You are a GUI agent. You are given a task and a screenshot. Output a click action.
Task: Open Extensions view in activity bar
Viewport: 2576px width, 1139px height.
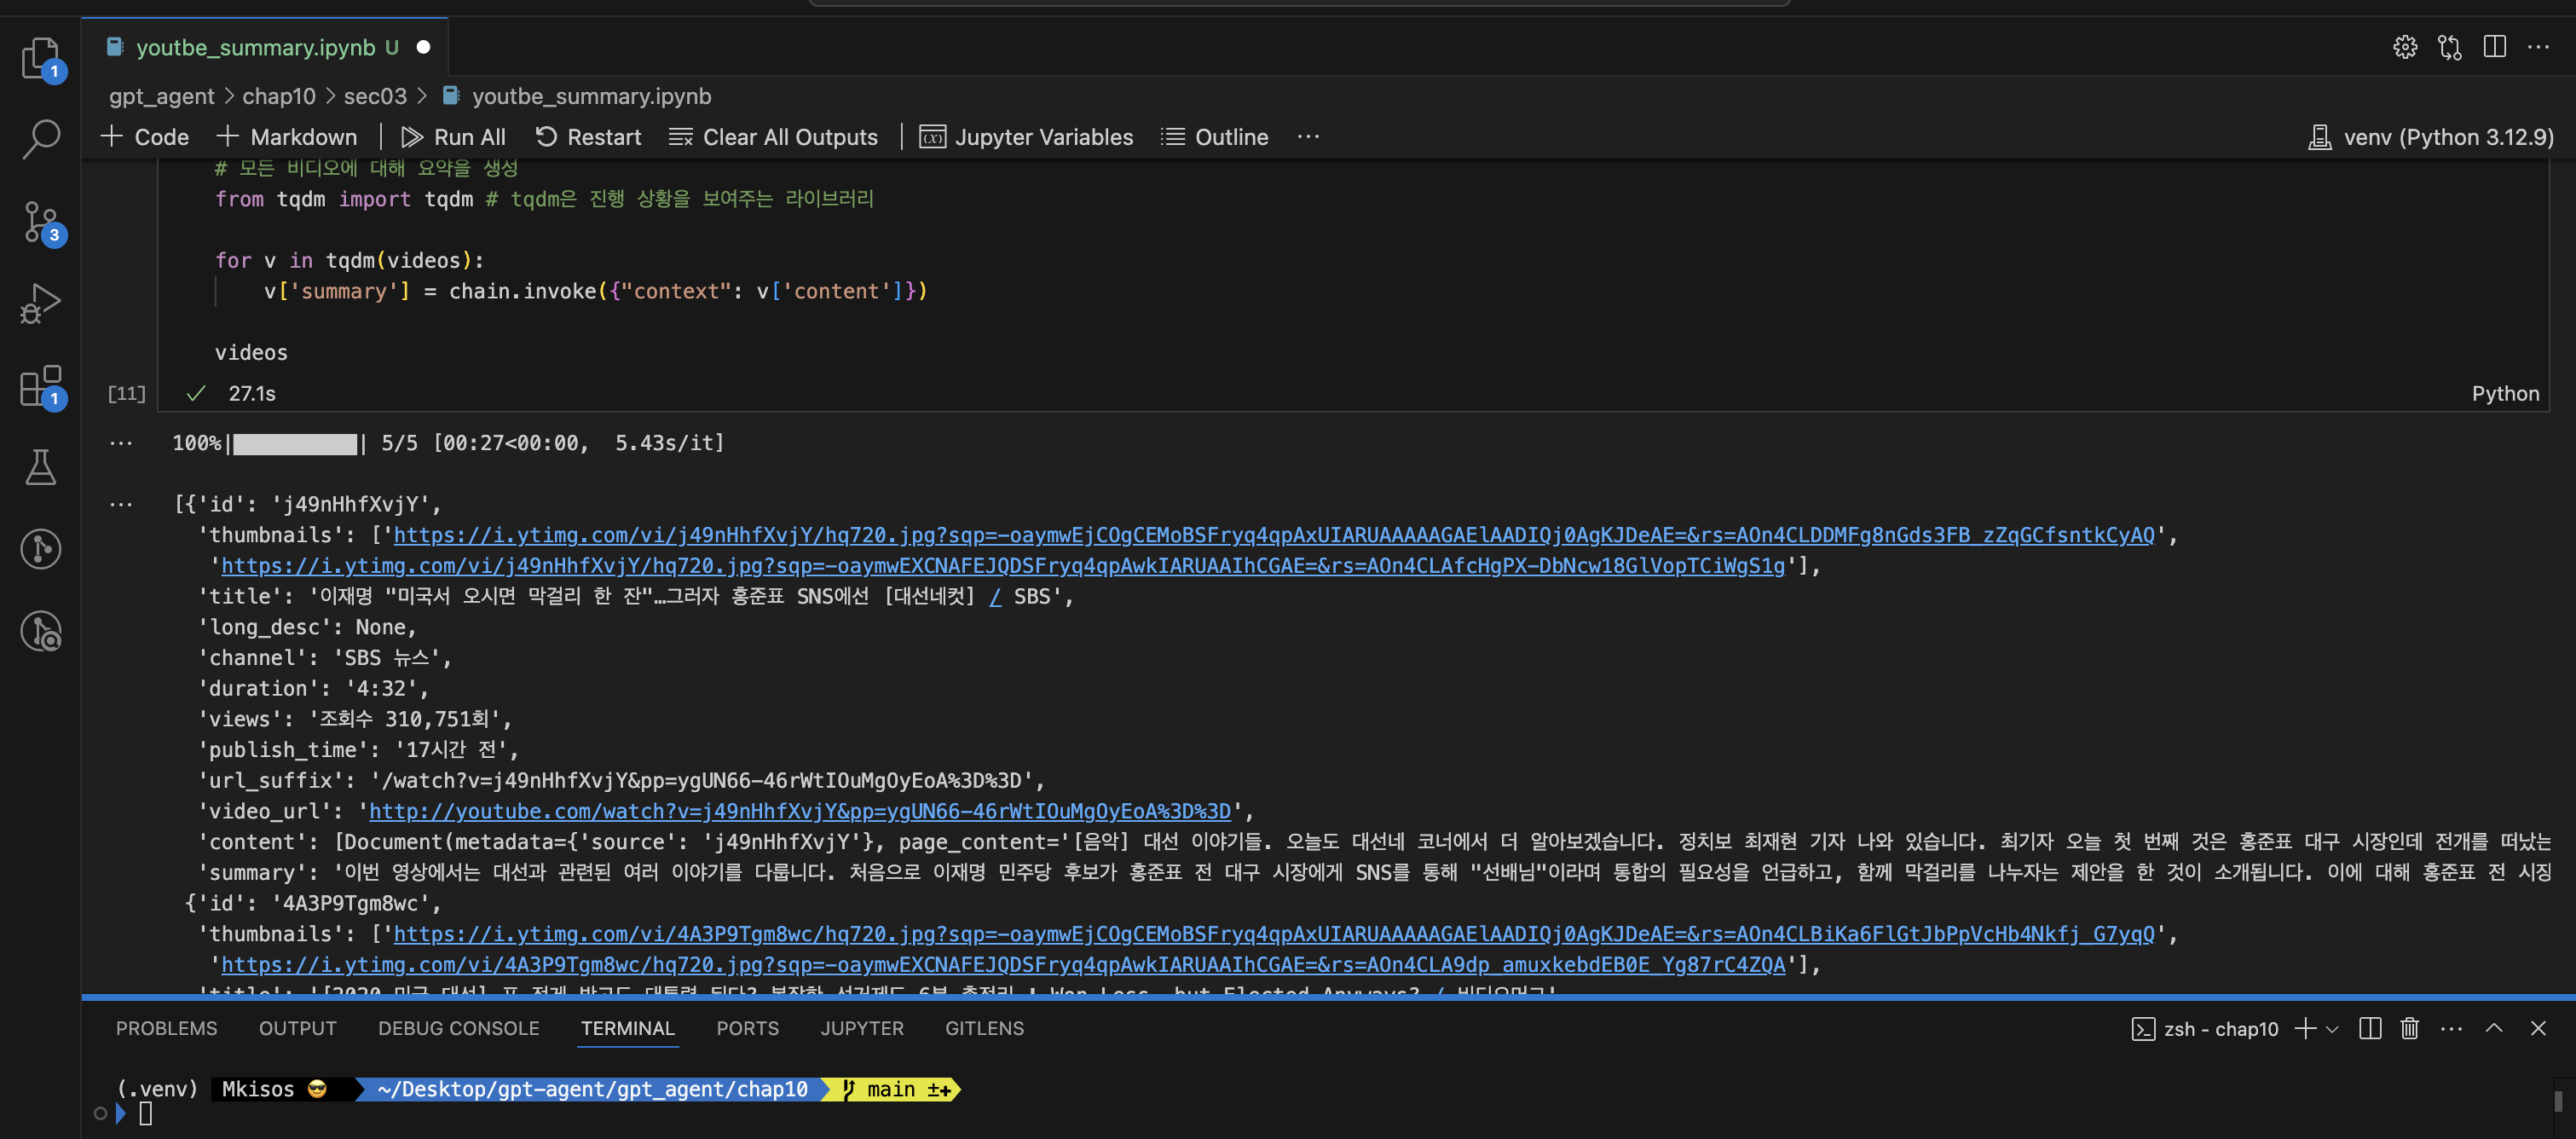(40, 385)
